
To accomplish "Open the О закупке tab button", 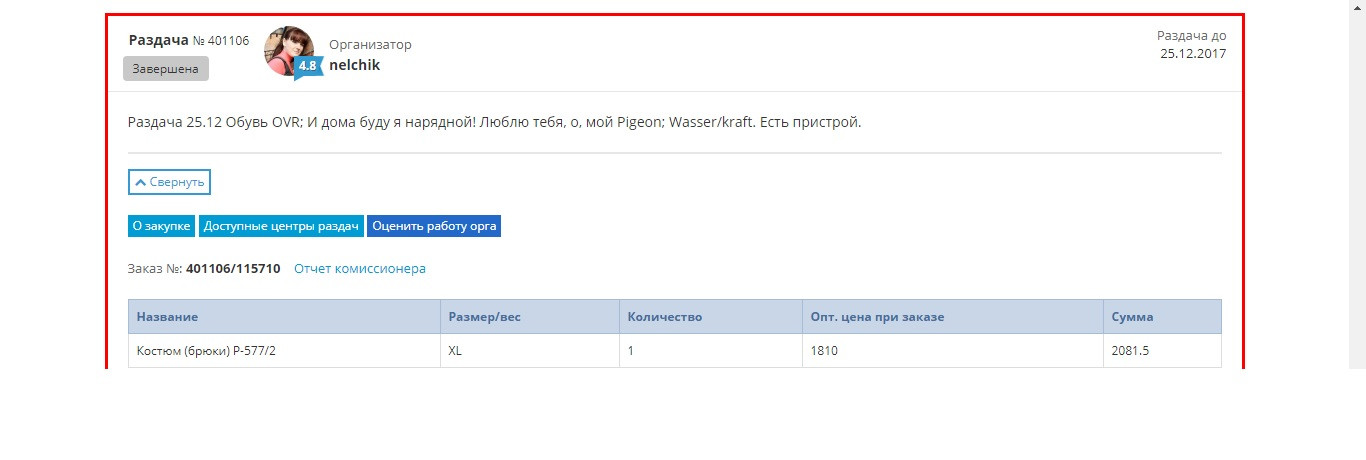I will point(162,226).
